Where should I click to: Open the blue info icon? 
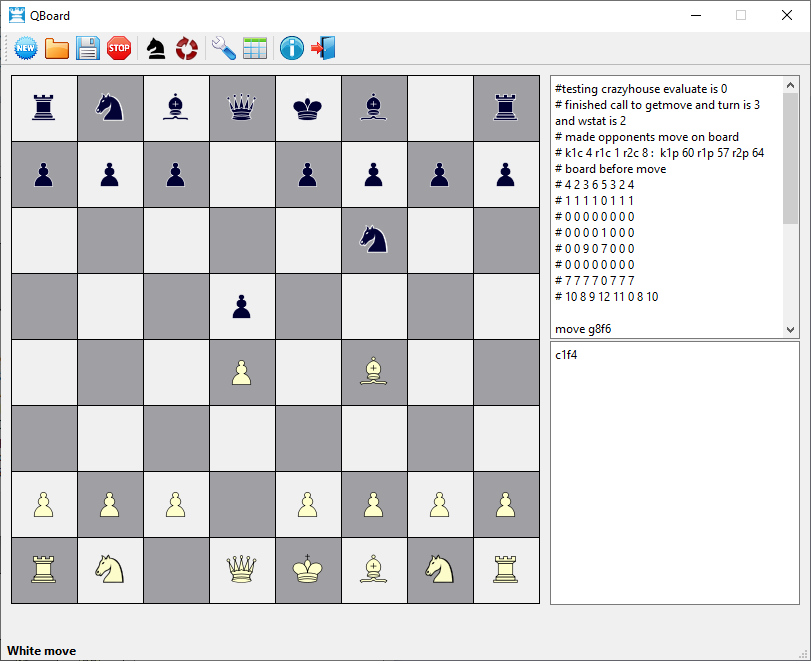click(292, 49)
